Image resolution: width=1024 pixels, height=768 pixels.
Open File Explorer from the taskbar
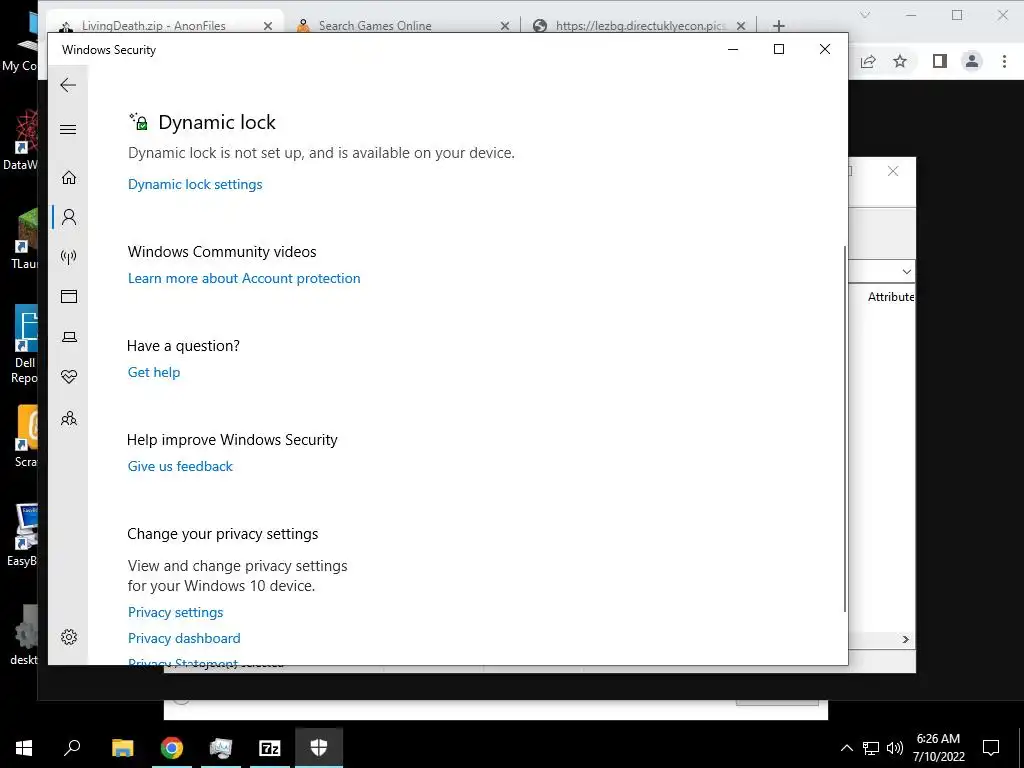pos(122,748)
